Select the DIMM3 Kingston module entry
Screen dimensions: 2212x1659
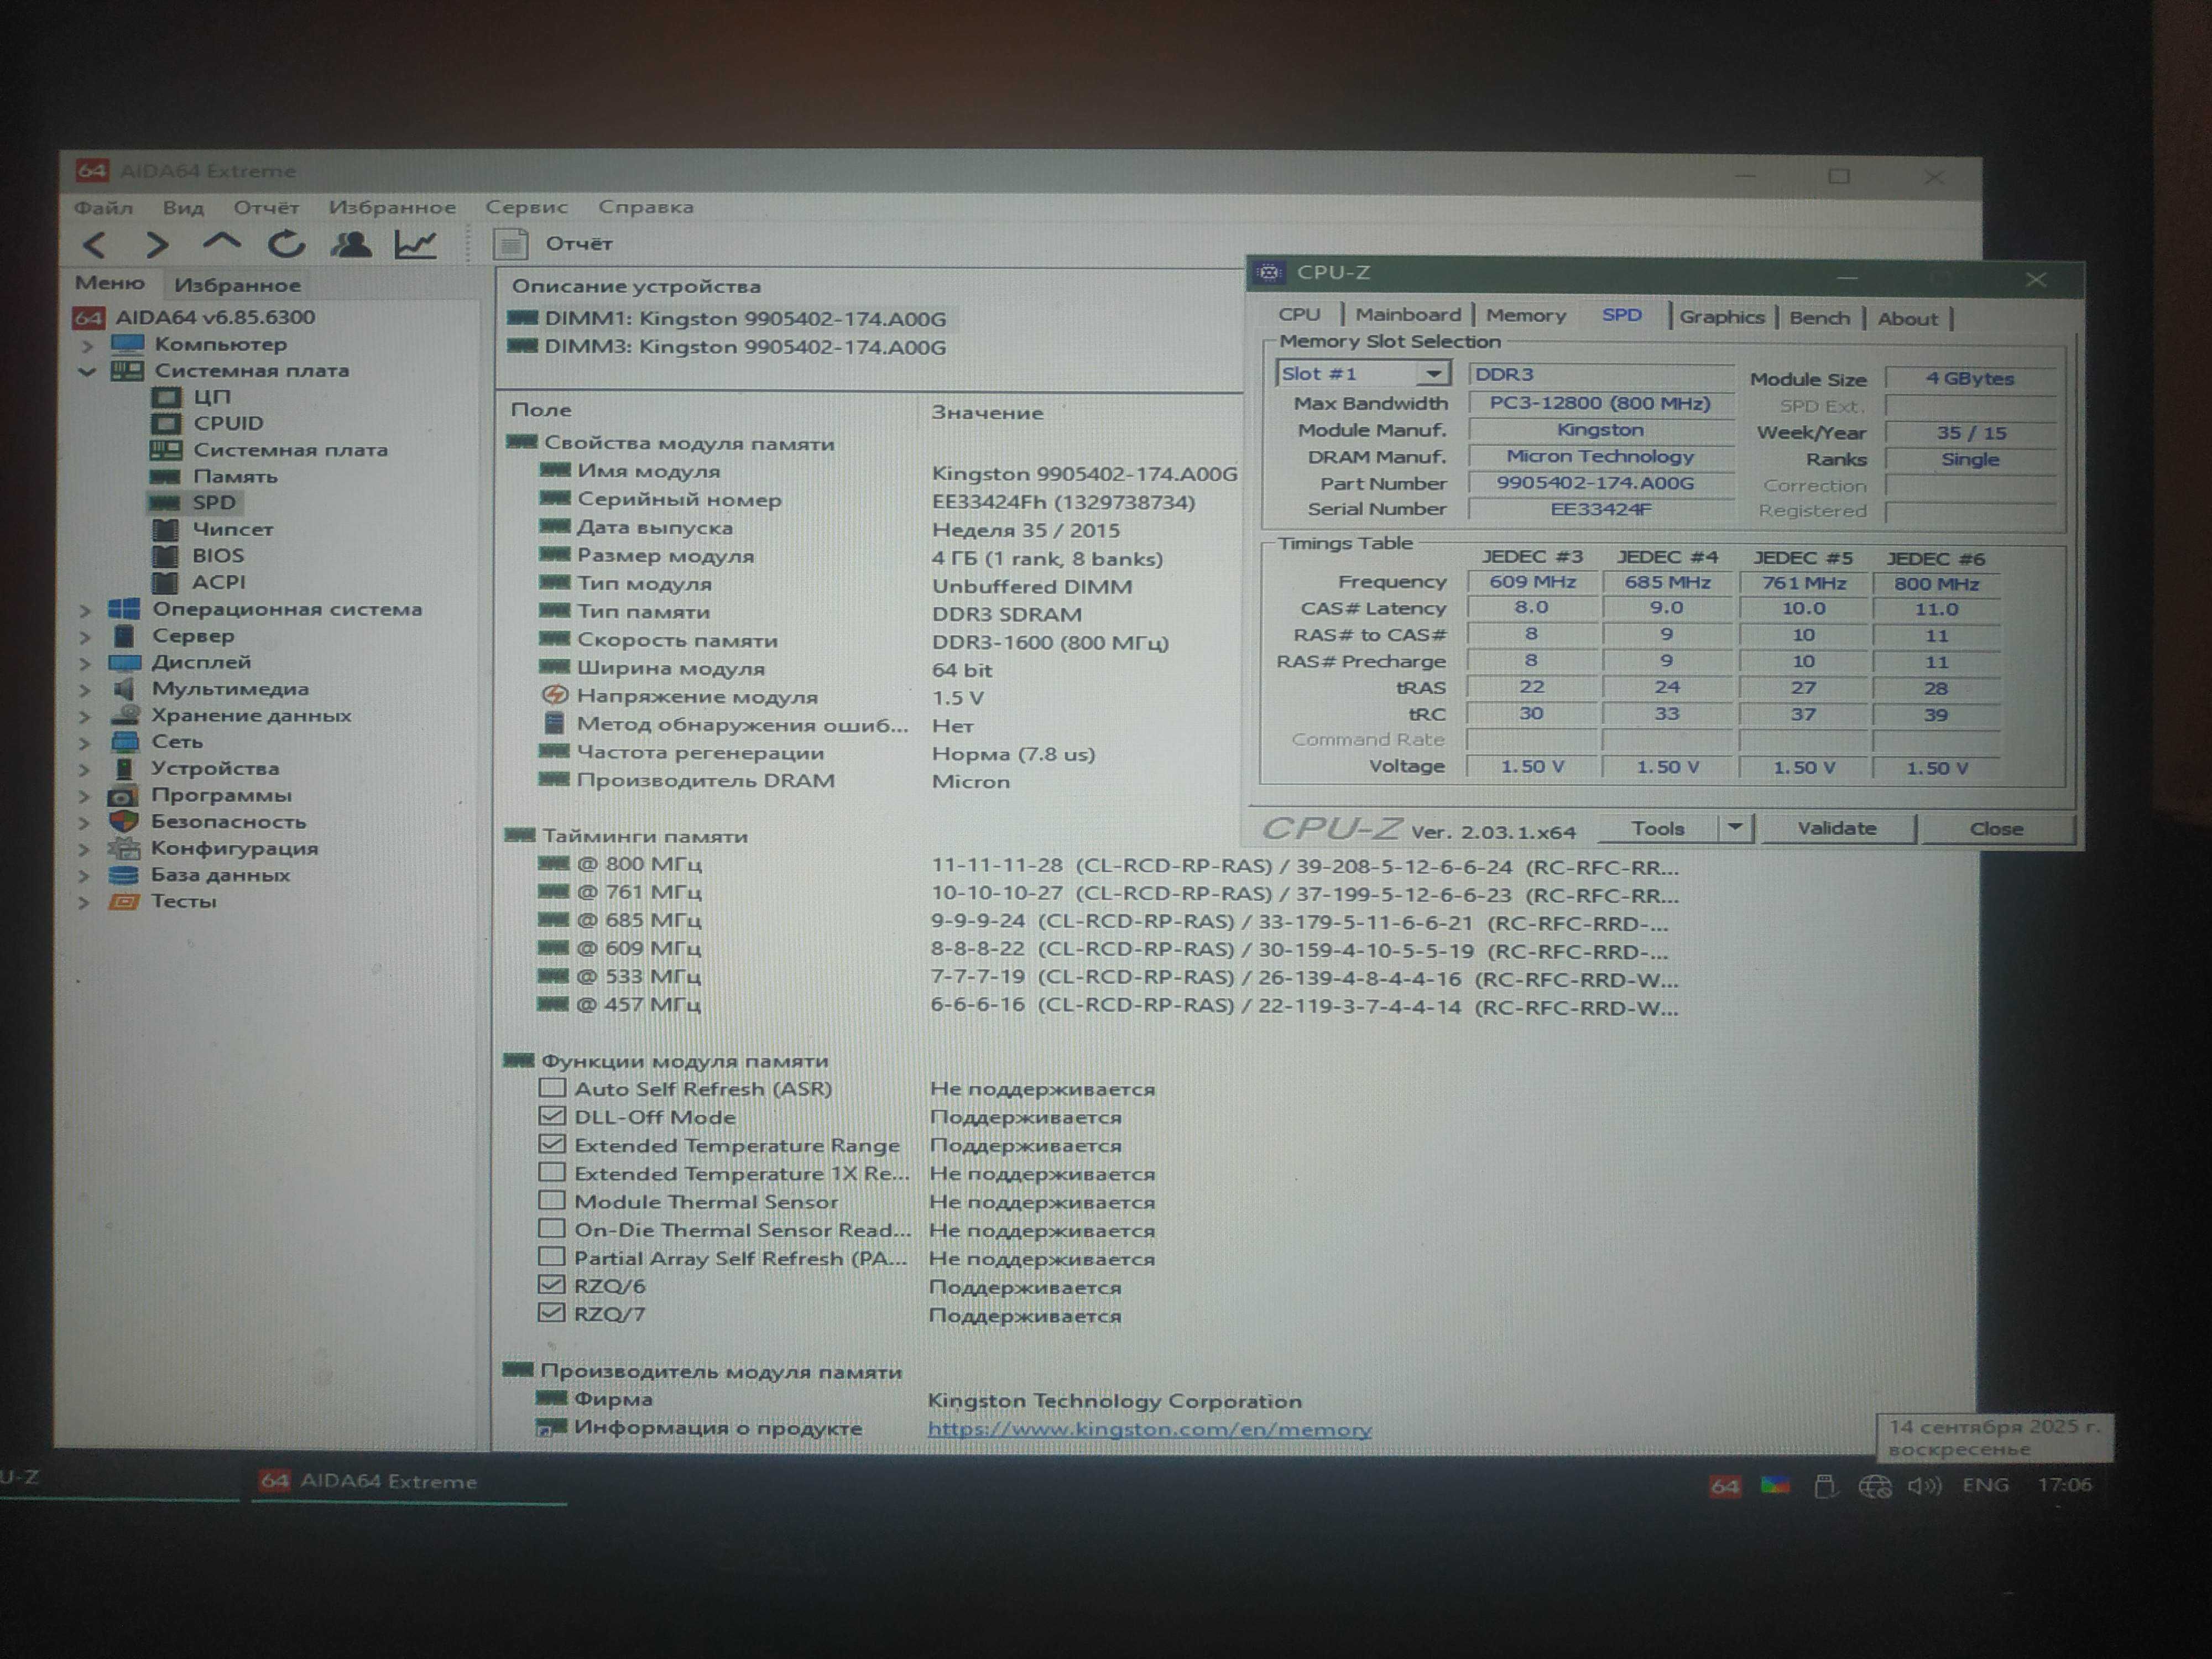(x=745, y=347)
